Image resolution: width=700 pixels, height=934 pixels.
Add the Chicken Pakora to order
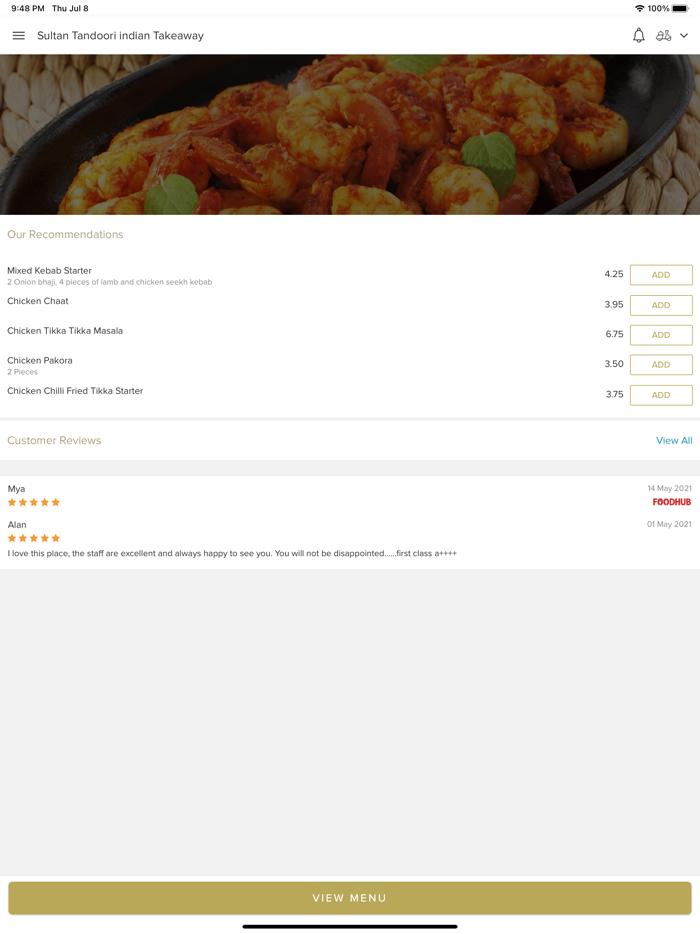click(x=660, y=364)
